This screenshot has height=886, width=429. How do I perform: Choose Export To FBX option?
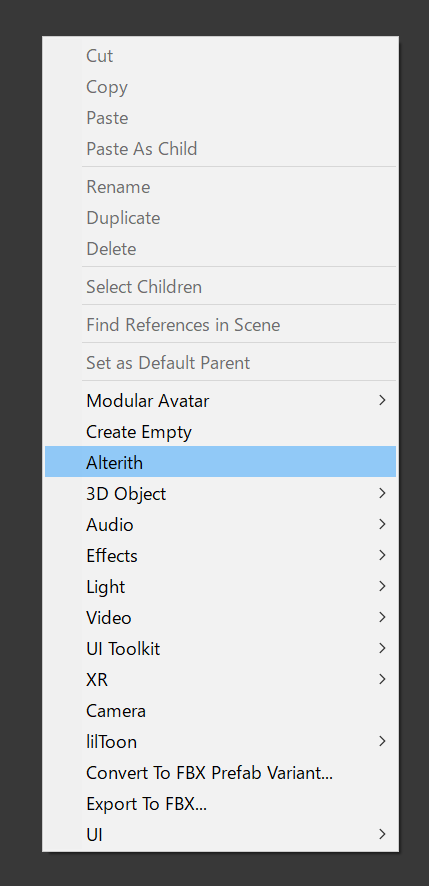pyautogui.click(x=220, y=803)
